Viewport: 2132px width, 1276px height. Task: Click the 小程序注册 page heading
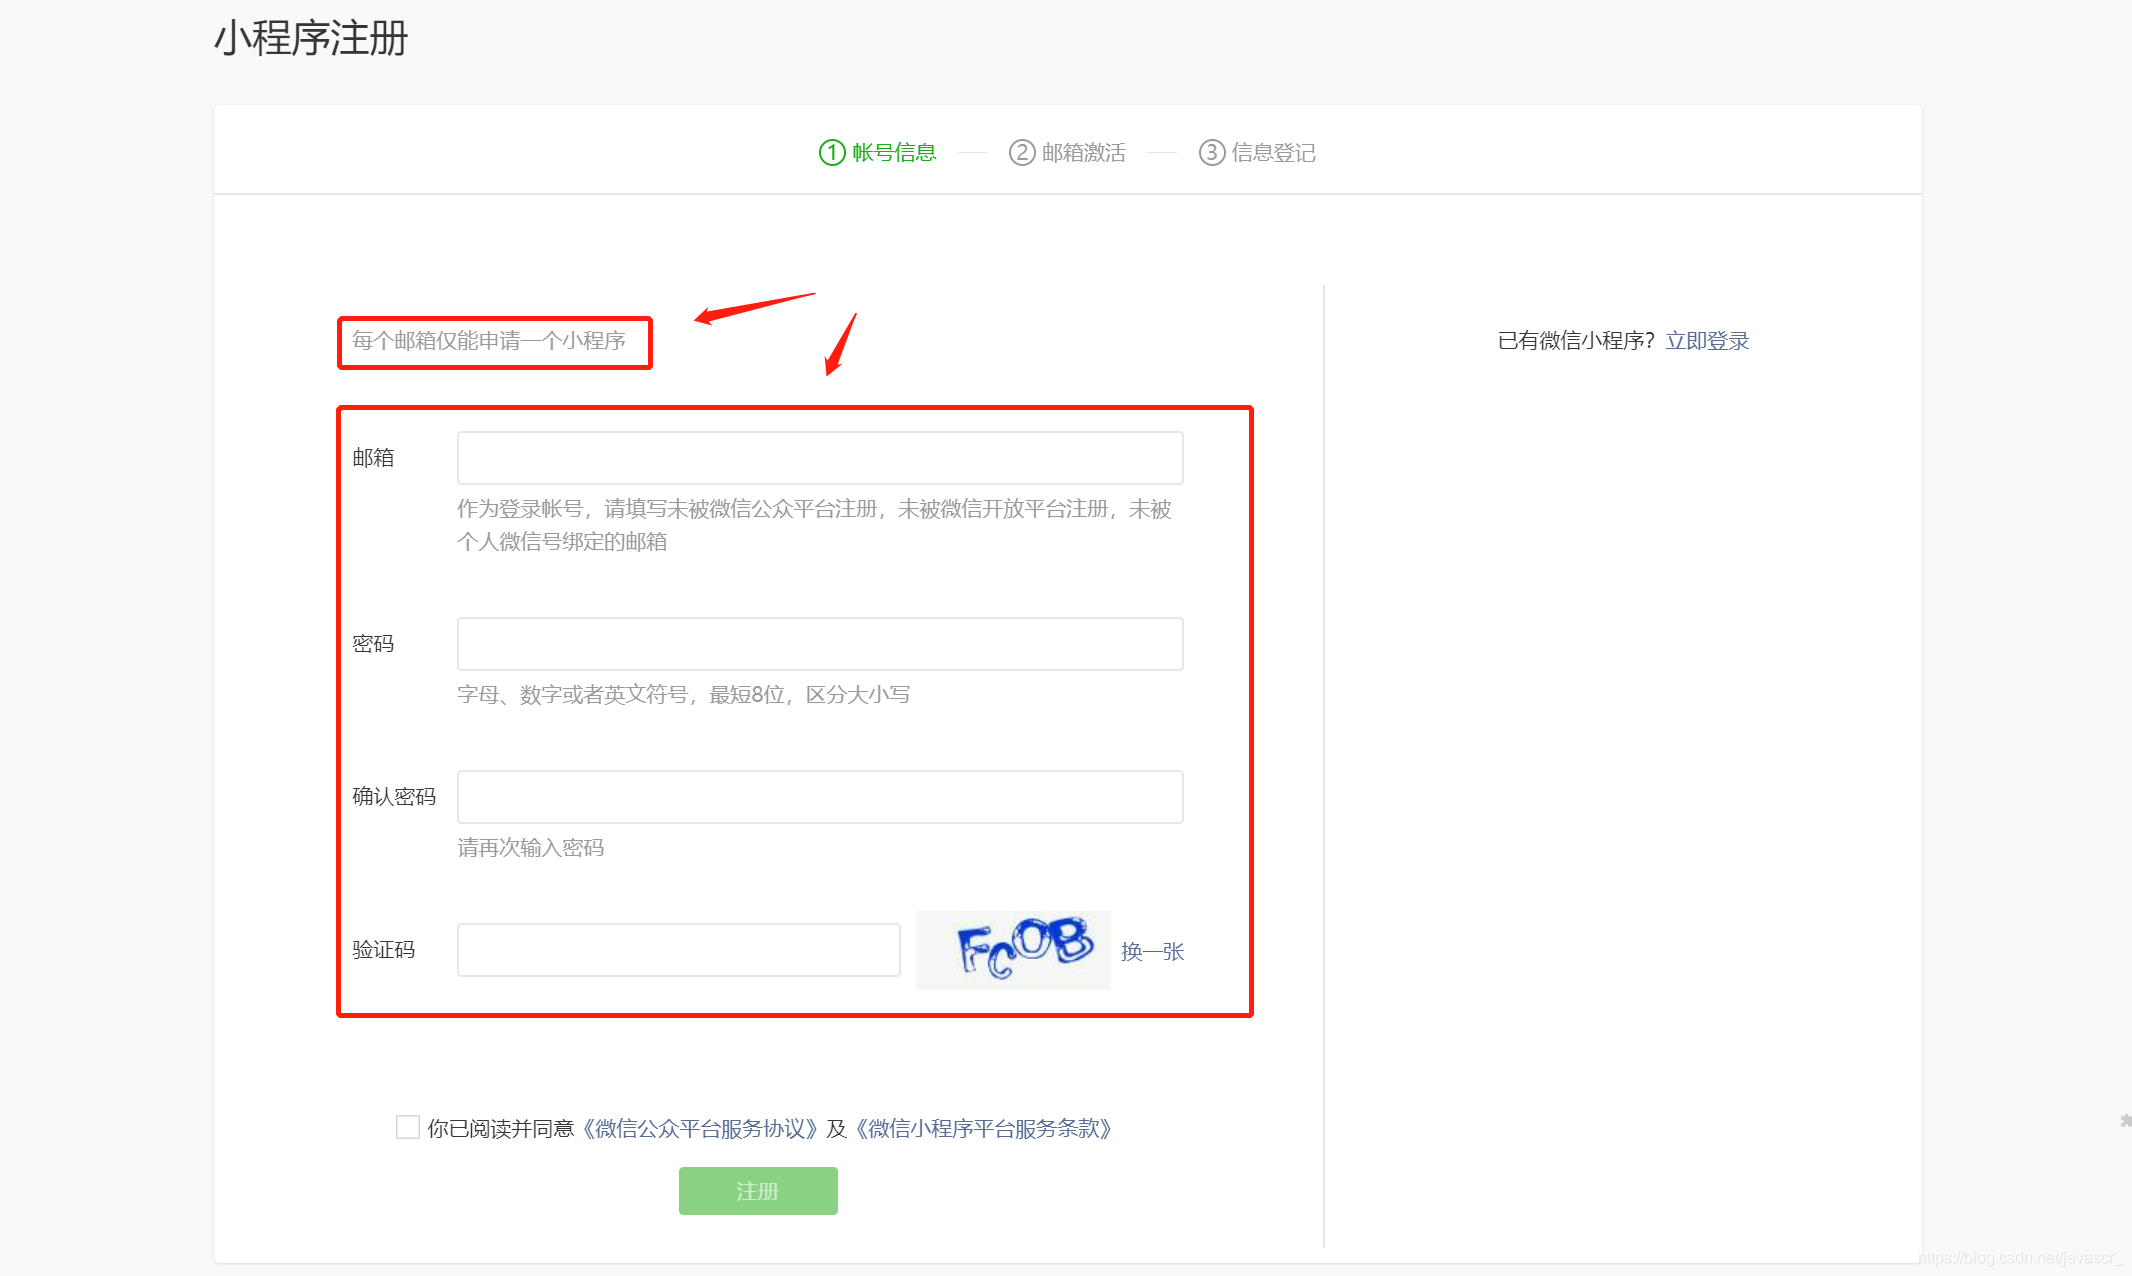pyautogui.click(x=311, y=38)
